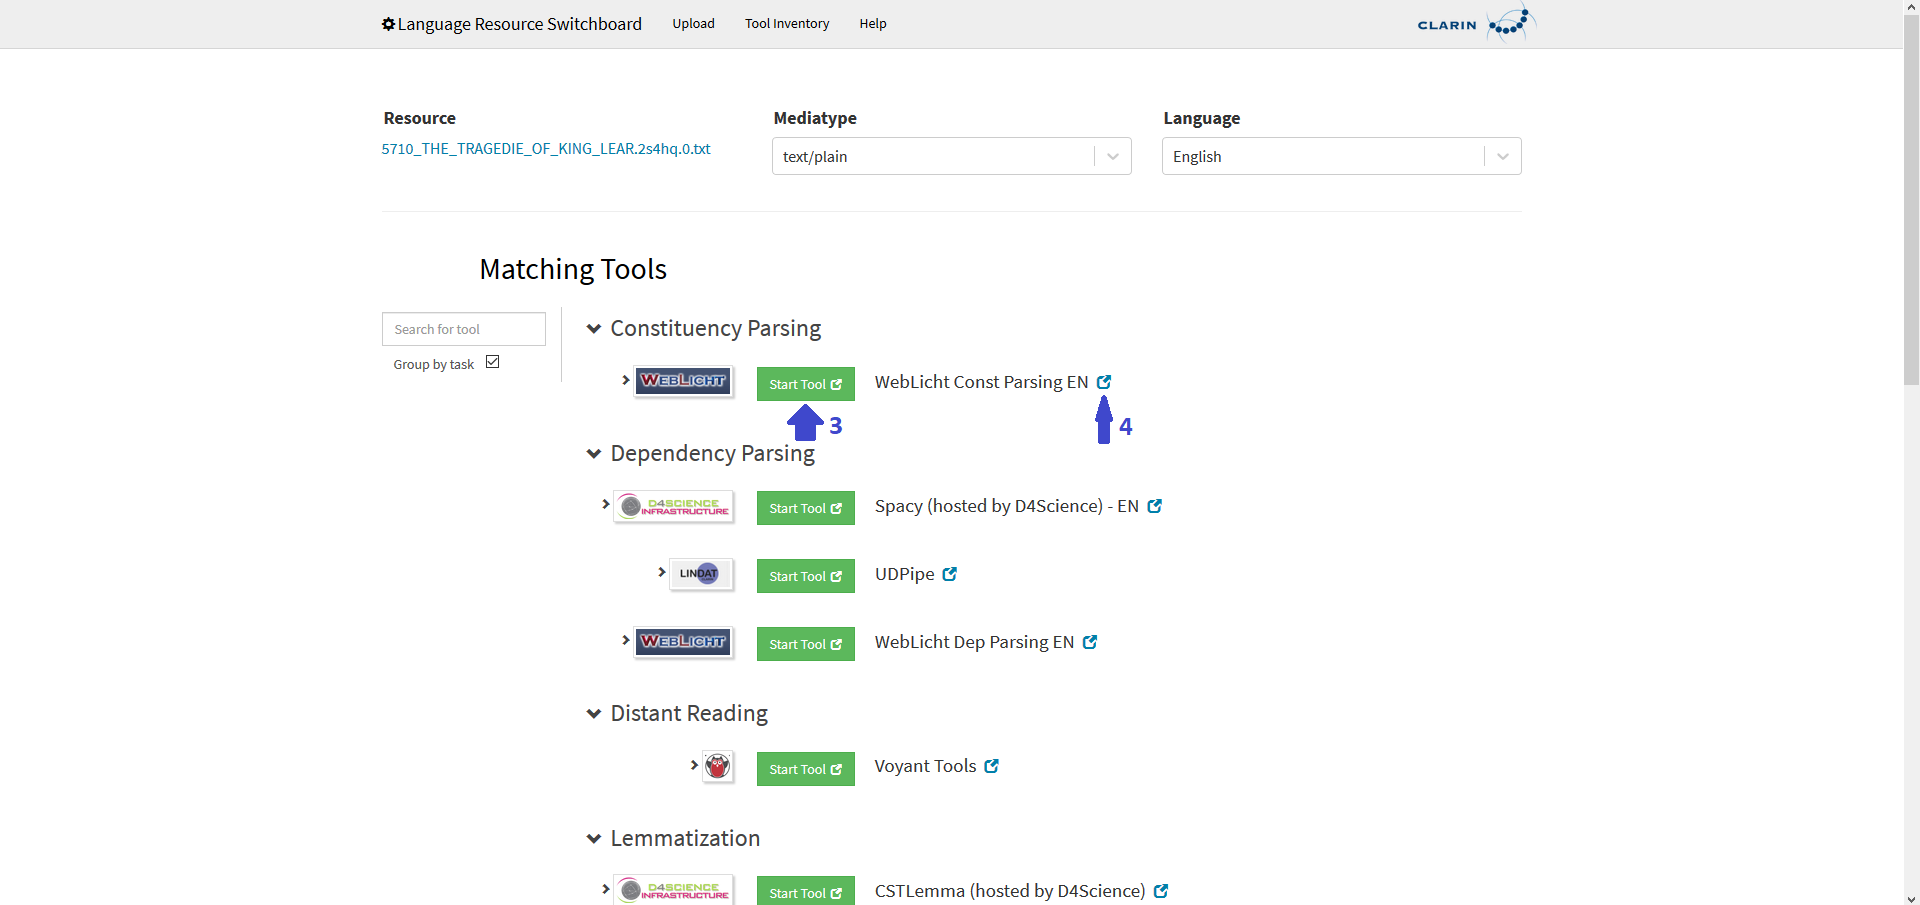Viewport: 1920px width, 905px height.
Task: Click the Voyant Tools owl logo
Action: [x=718, y=766]
